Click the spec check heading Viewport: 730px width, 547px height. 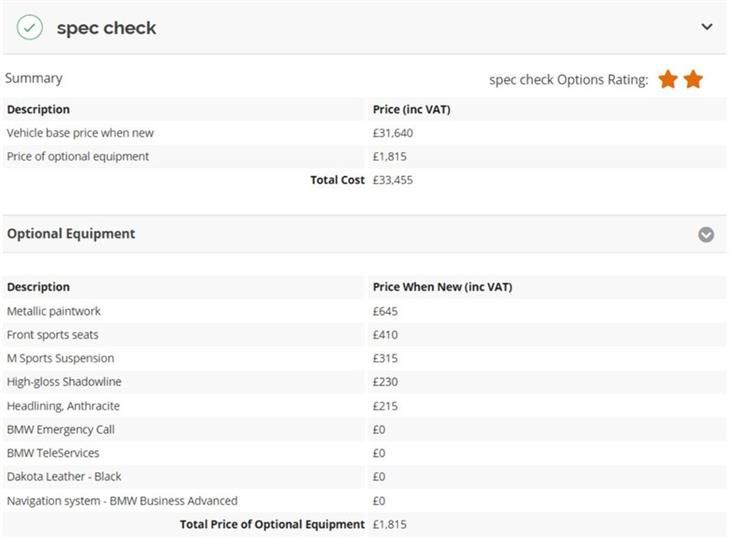point(107,28)
